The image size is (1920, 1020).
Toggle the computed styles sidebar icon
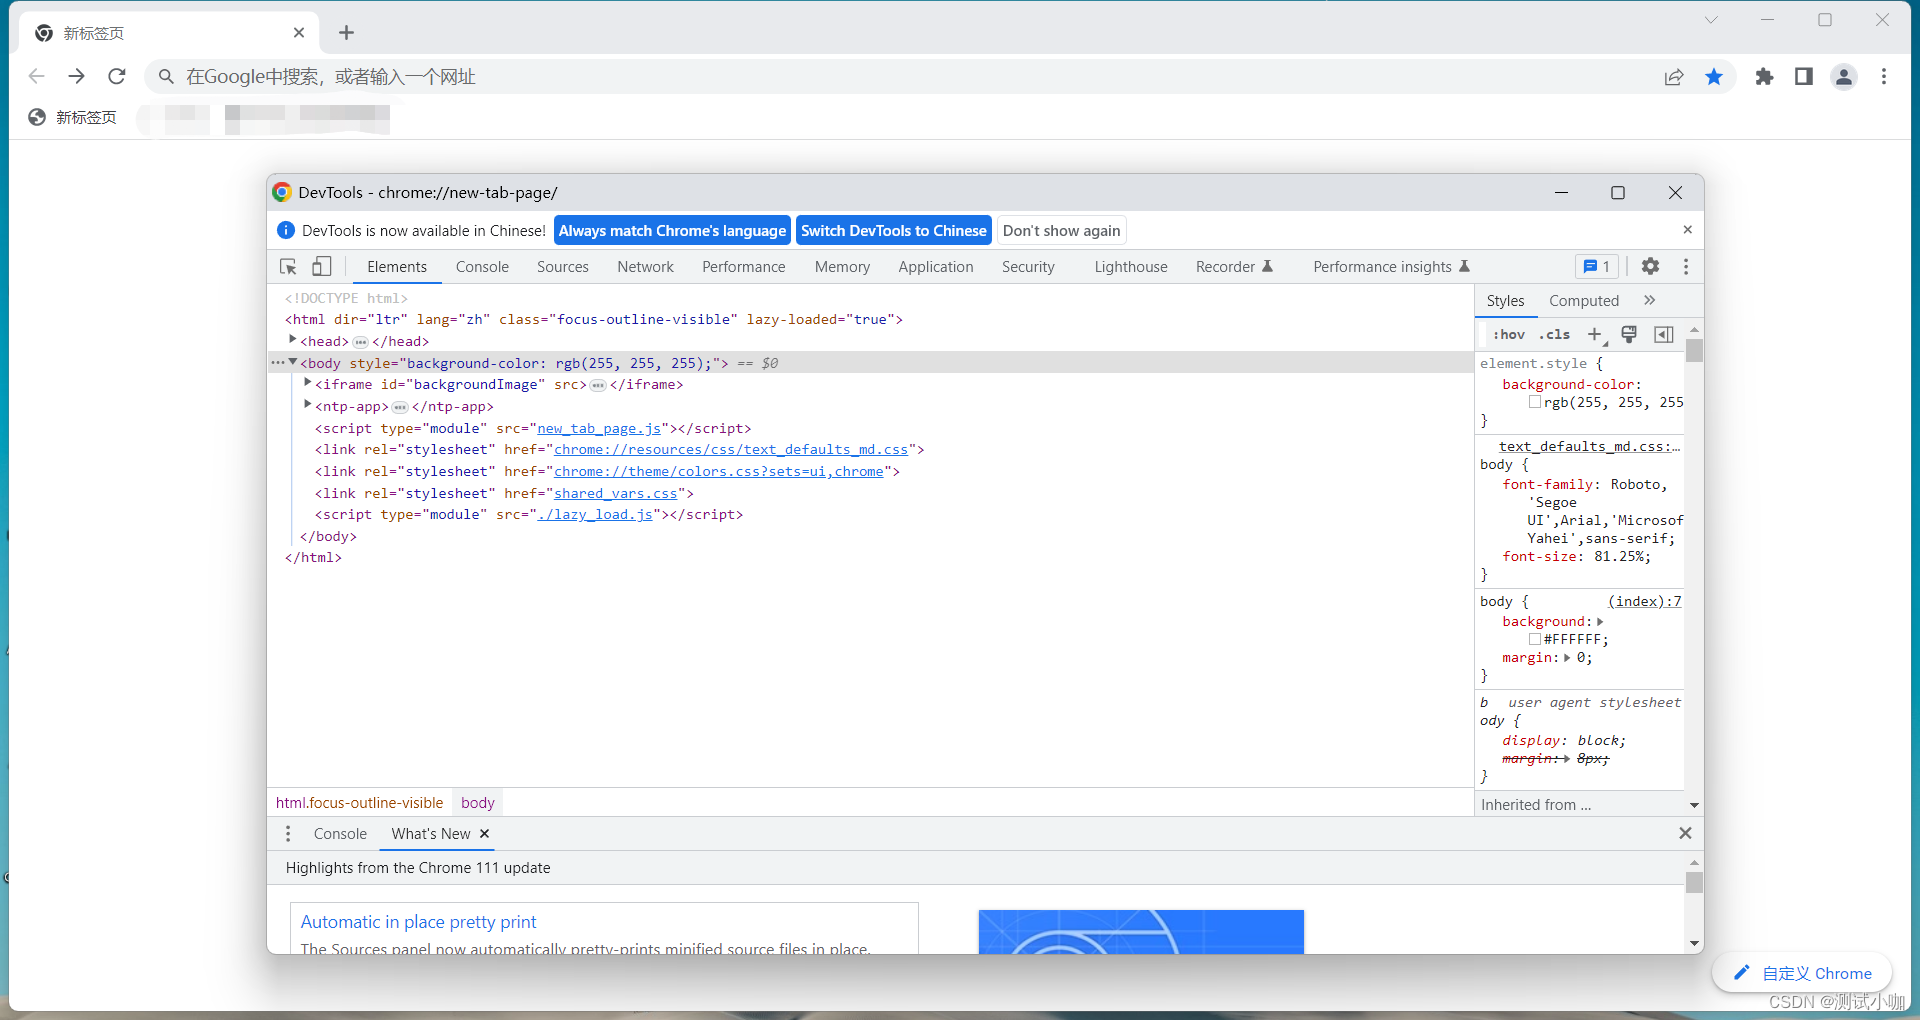pyautogui.click(x=1664, y=334)
